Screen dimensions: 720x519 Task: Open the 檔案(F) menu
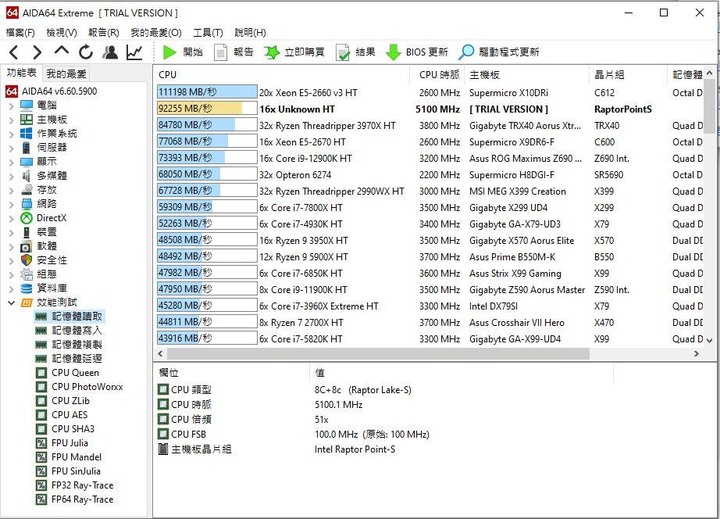click(x=20, y=33)
